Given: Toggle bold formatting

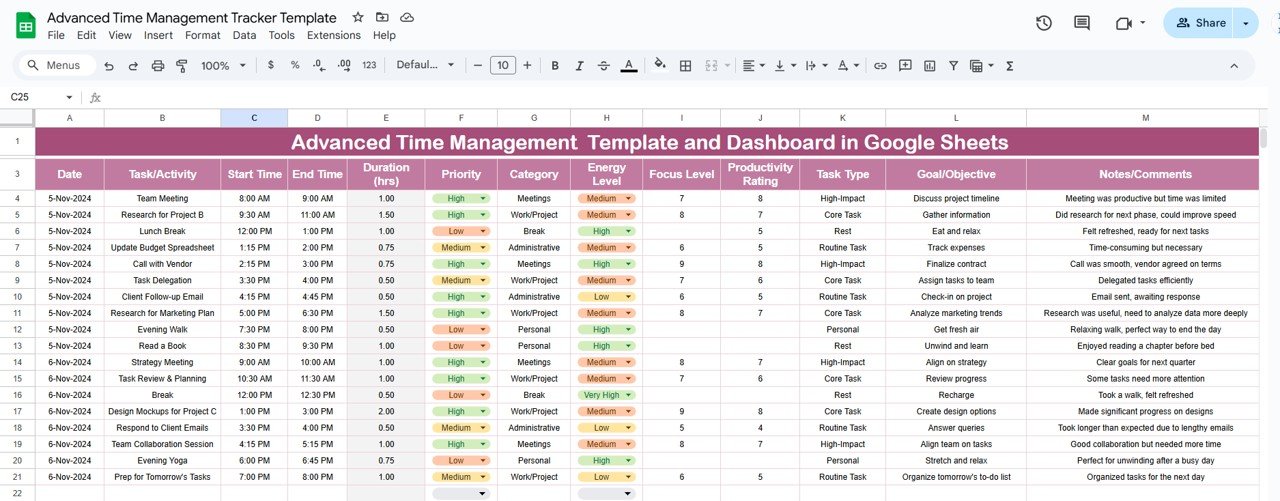Looking at the screenshot, I should 555,66.
